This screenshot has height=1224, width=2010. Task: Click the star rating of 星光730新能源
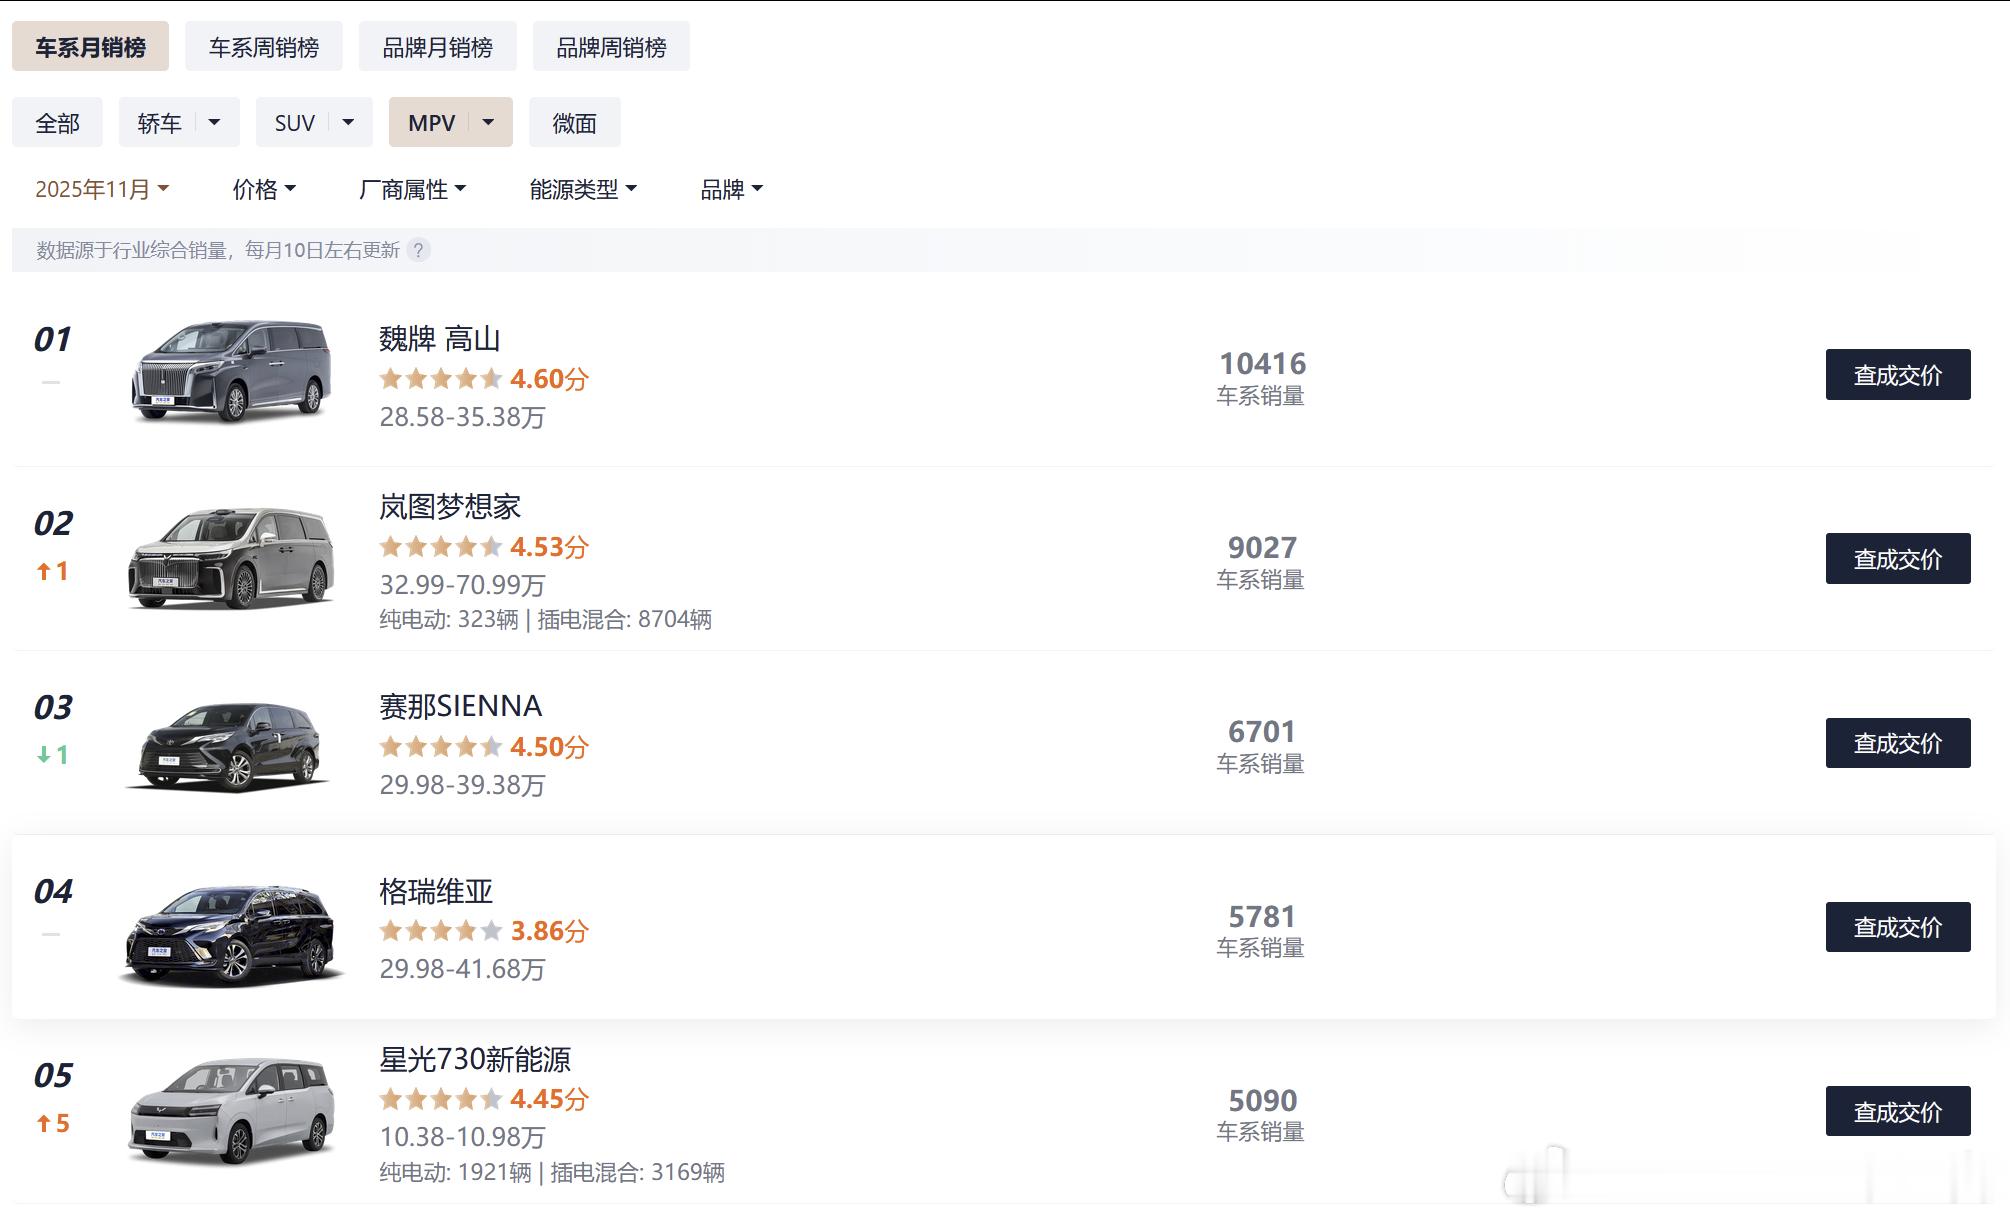point(440,1098)
